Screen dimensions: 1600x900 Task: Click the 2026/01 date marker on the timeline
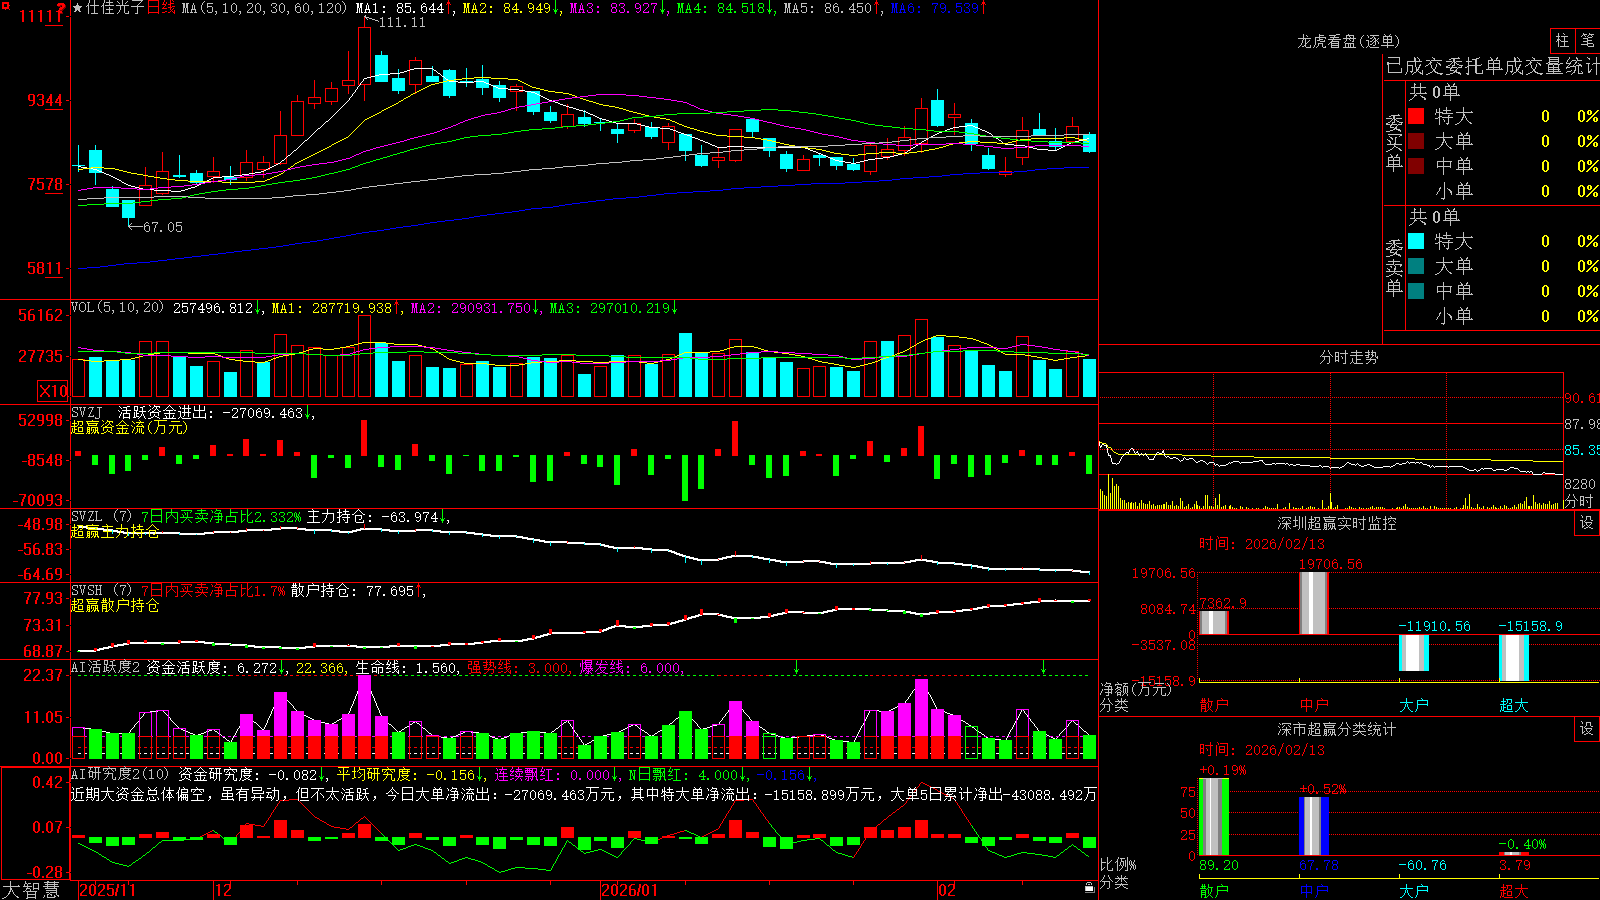(629, 890)
